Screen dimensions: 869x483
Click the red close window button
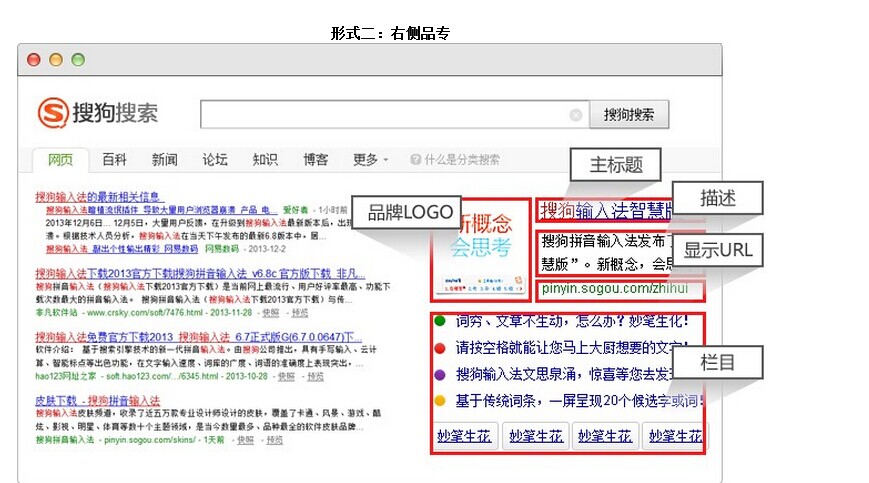(x=34, y=60)
